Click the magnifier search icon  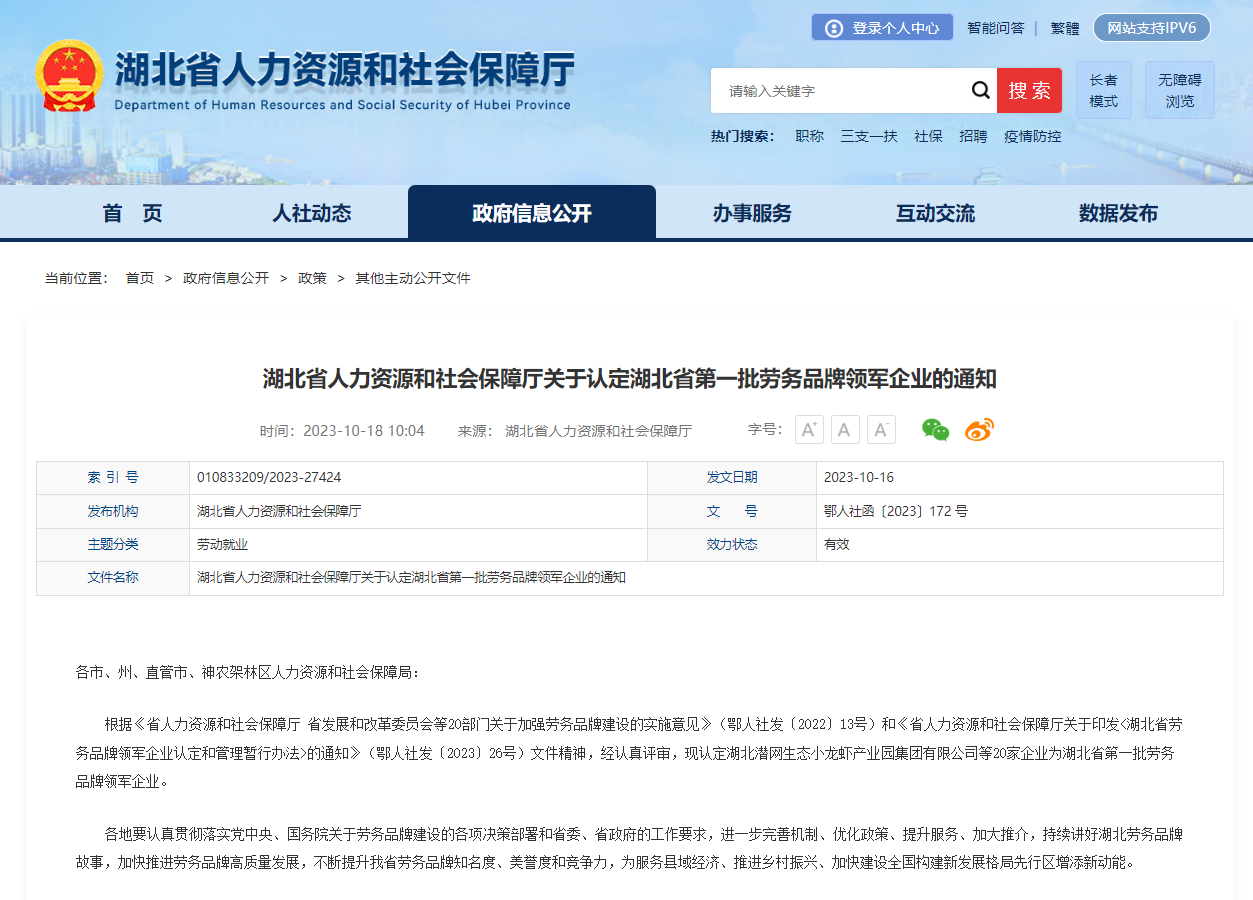coord(980,91)
